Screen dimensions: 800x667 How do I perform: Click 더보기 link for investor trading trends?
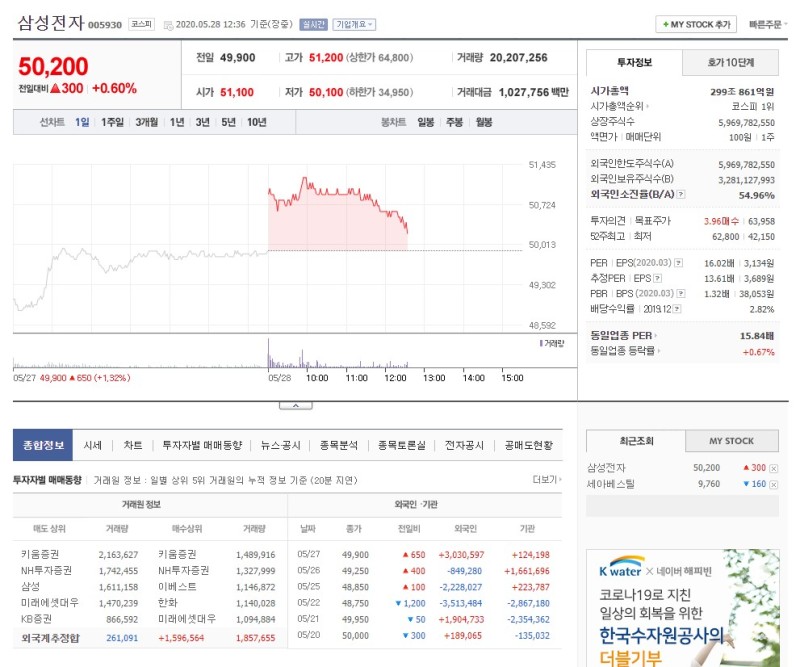tap(546, 480)
